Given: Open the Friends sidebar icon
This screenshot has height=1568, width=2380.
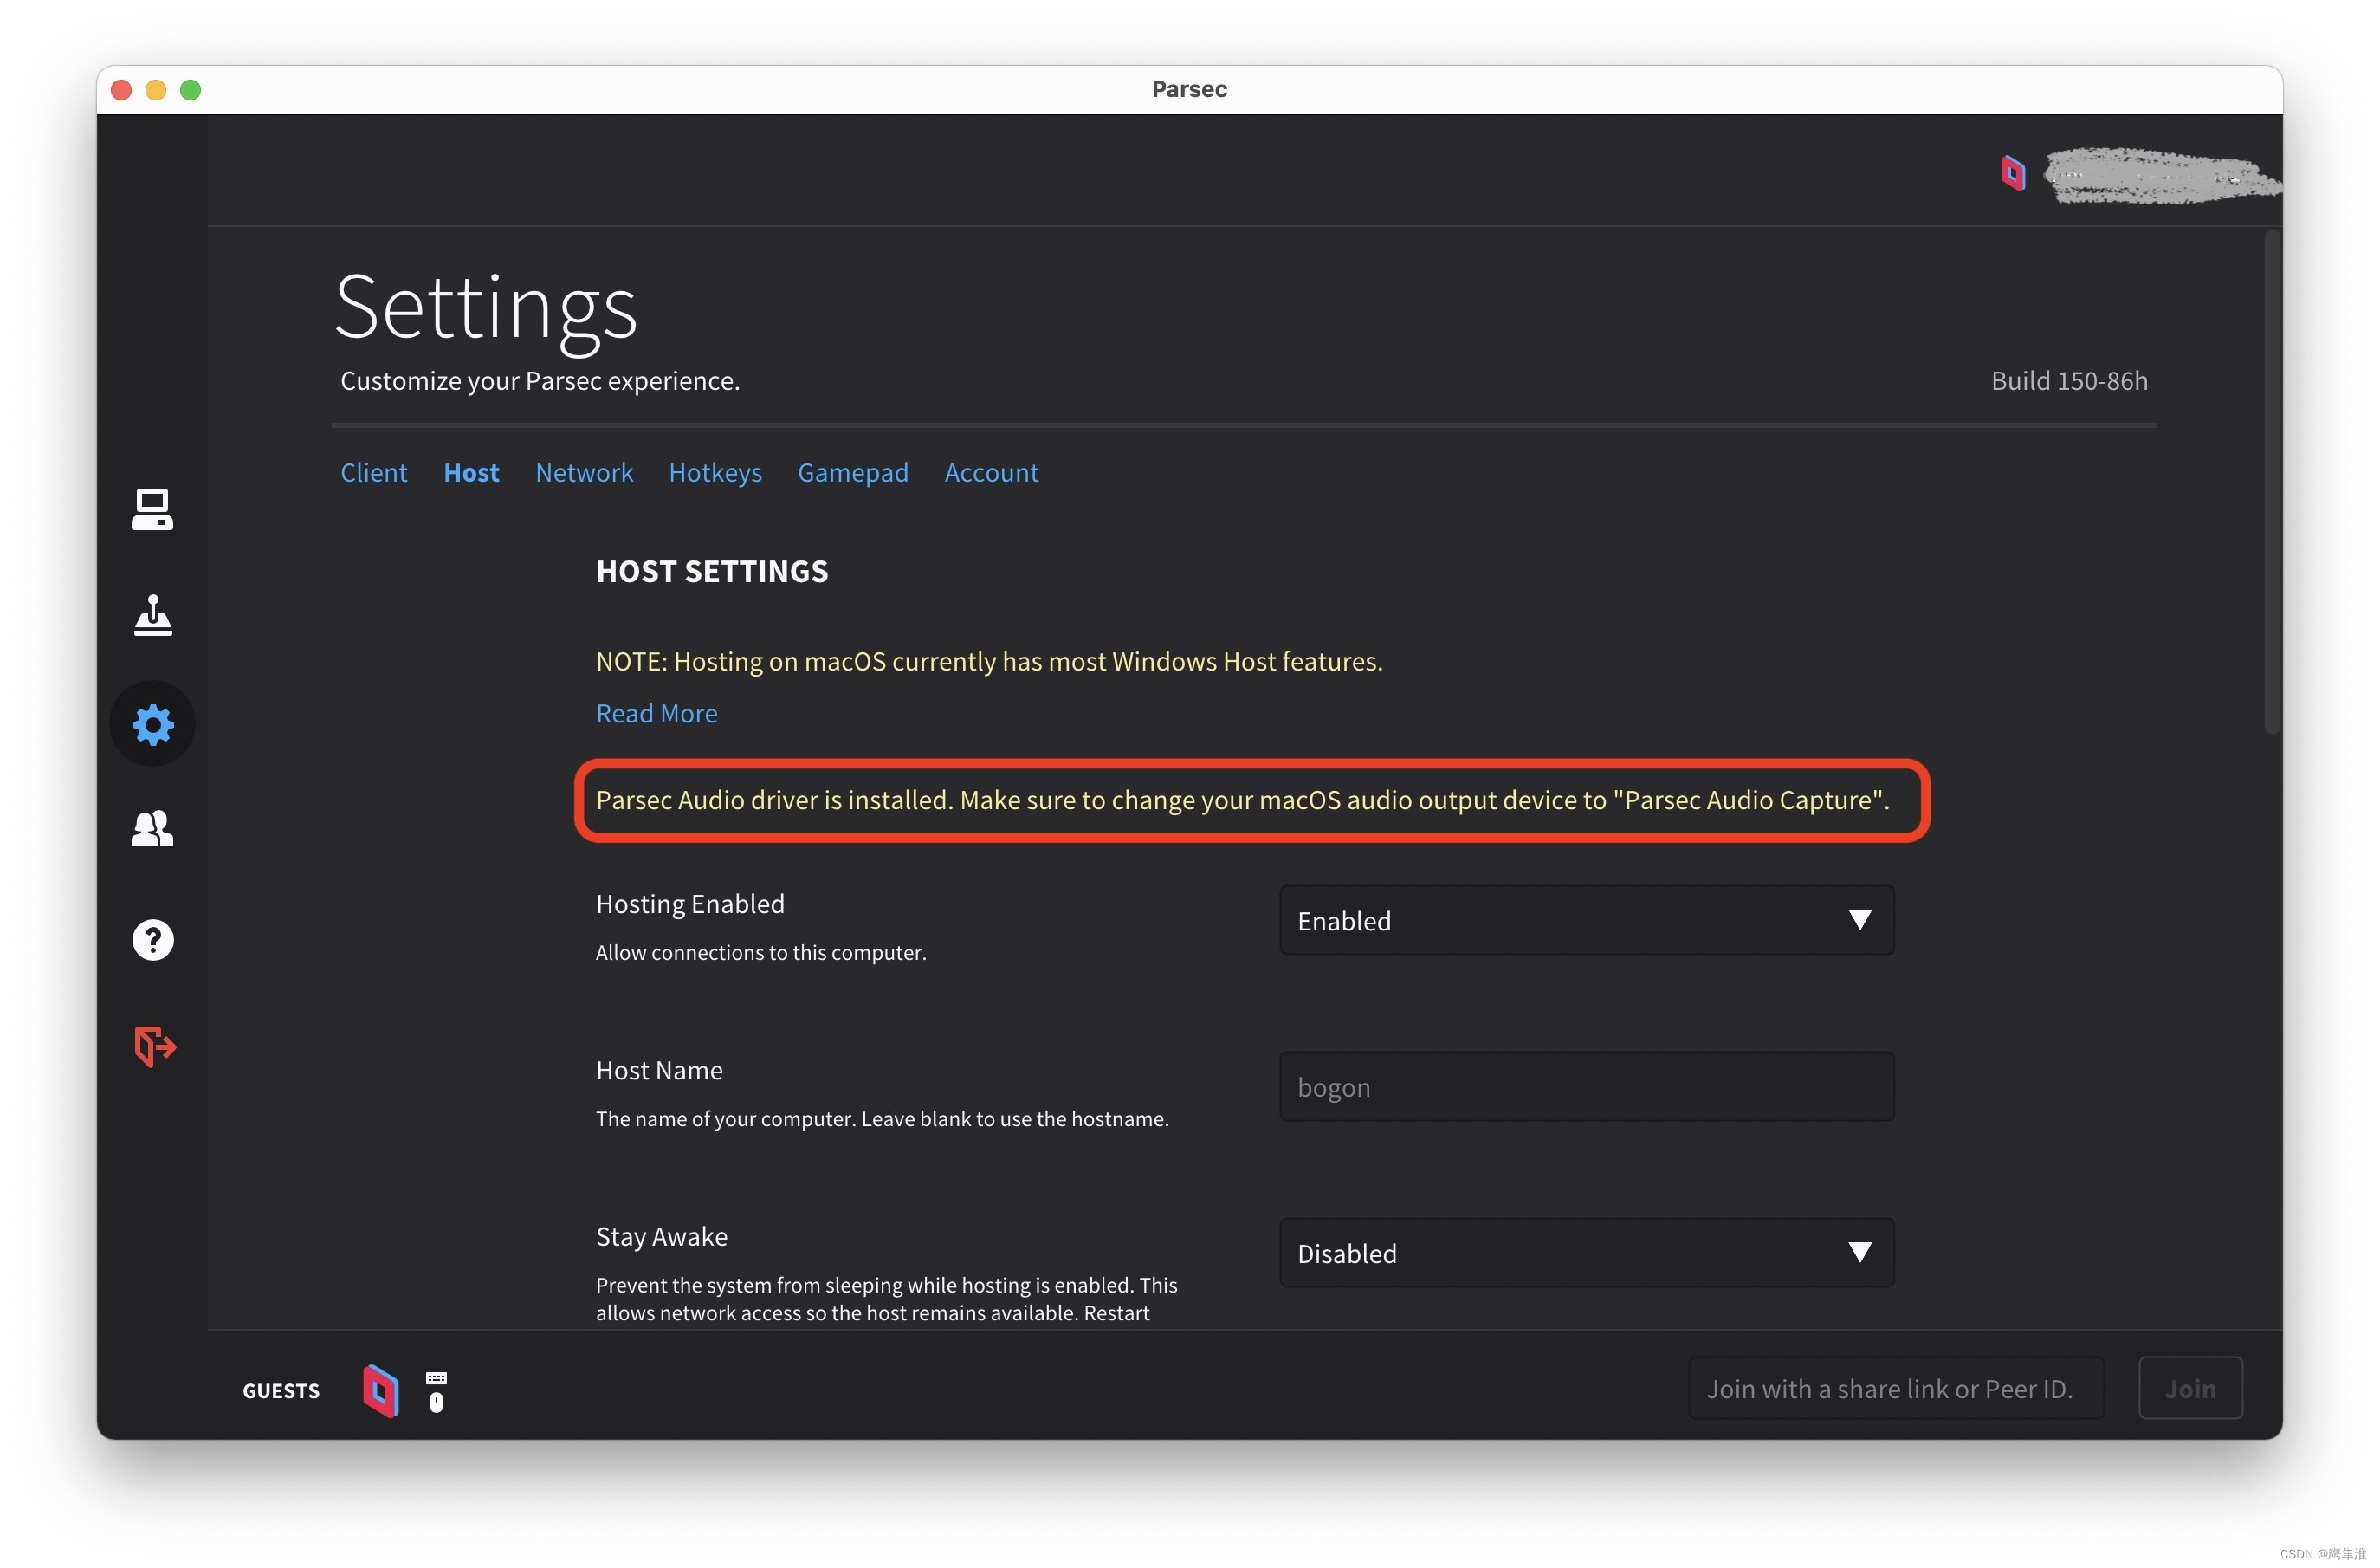Looking at the screenshot, I should click(152, 829).
